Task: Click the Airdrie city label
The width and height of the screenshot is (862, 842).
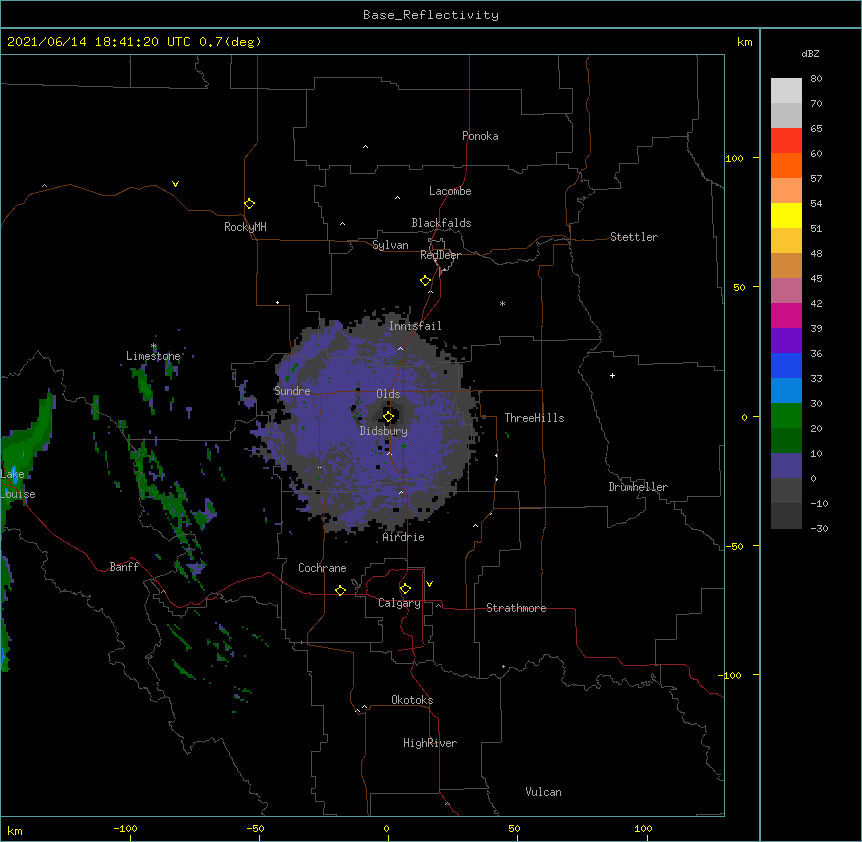Action: tap(404, 537)
